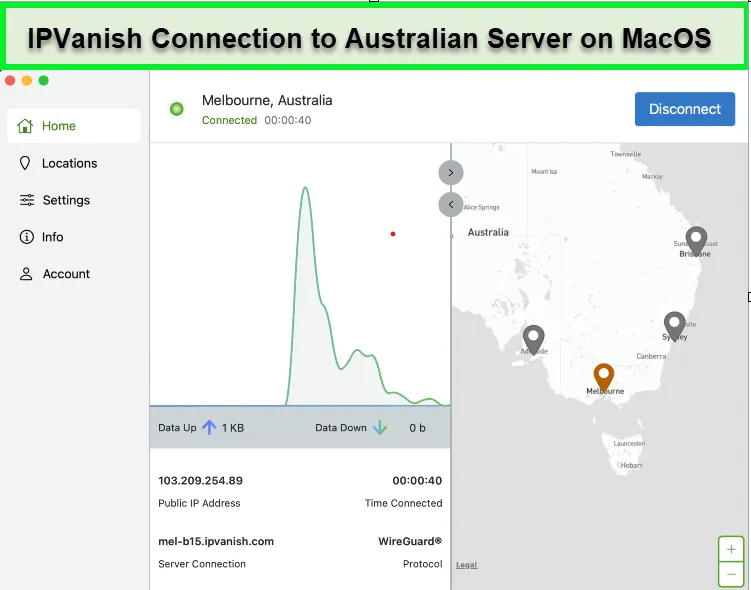Select the orange Melbourne map pin
The height and width of the screenshot is (590, 751).
click(603, 377)
